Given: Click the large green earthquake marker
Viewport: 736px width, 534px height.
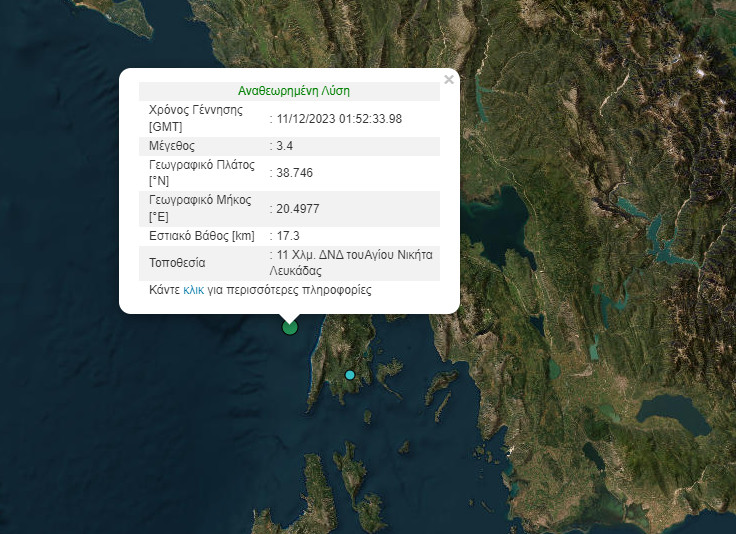Looking at the screenshot, I should pos(290,326).
